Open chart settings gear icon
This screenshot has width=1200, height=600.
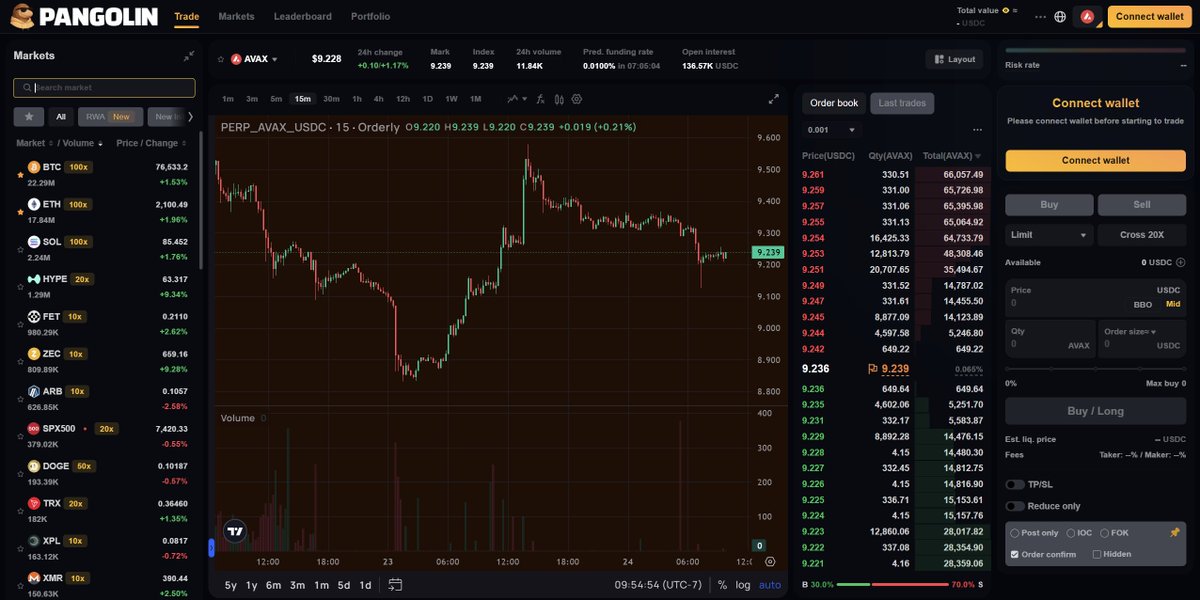577,99
